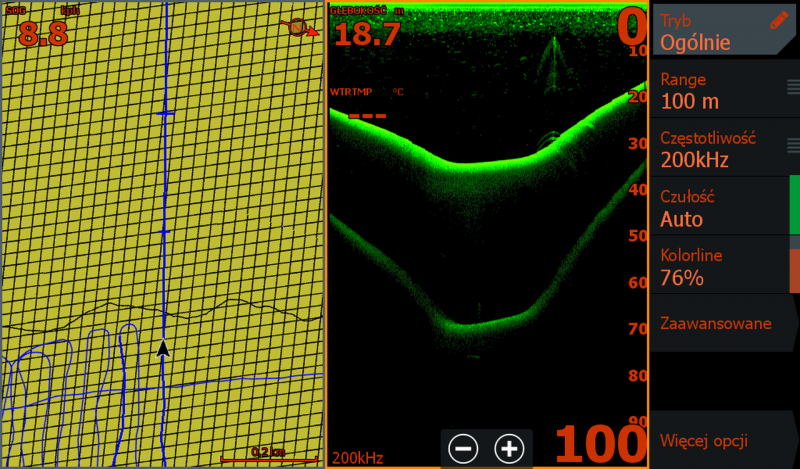Click the black vessel position arrow on chart

click(163, 347)
